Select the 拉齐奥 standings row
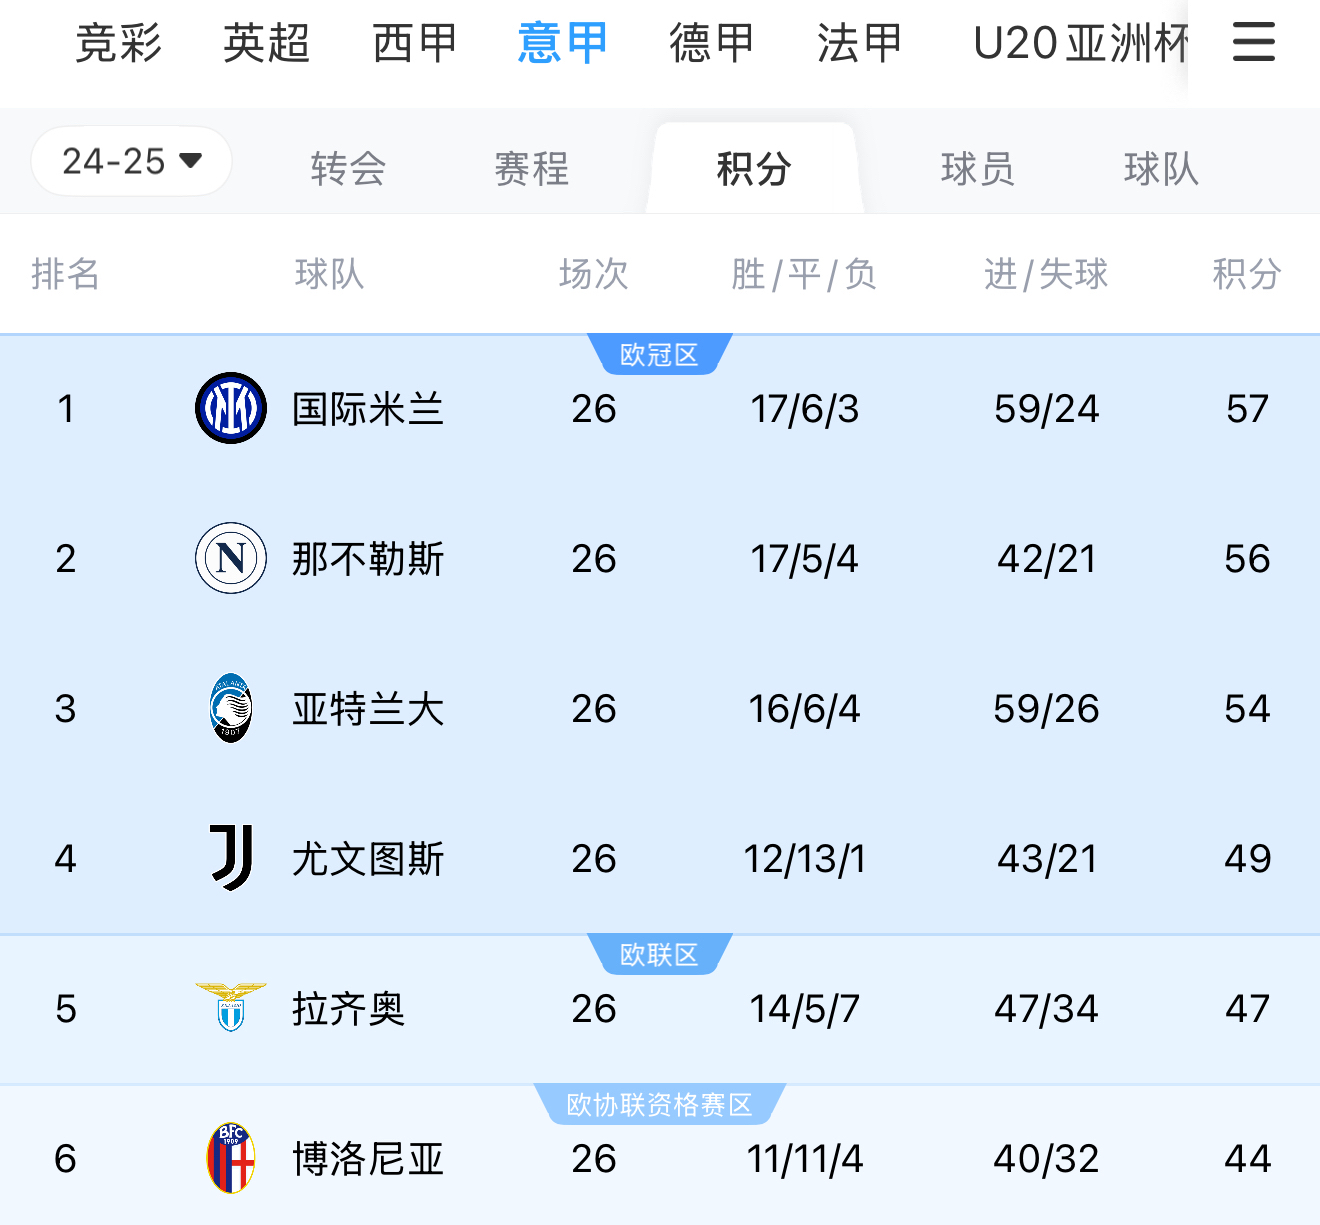 660,1009
